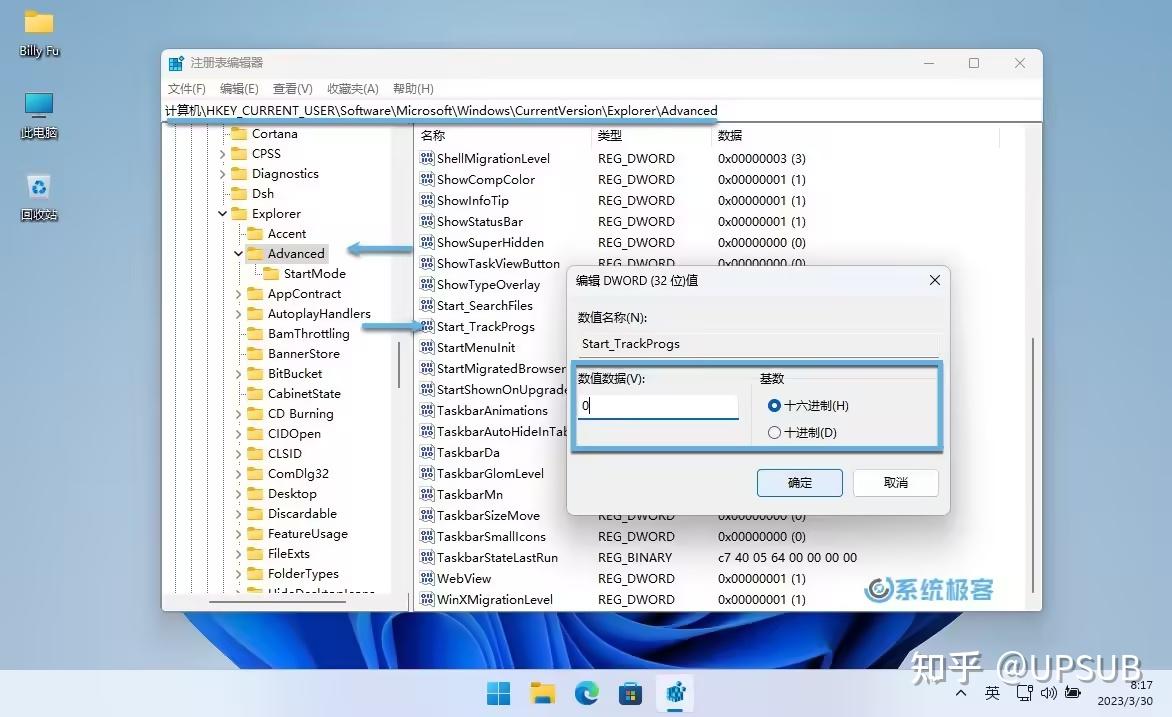This screenshot has width=1172, height=717.
Task: Click the WebView value icon
Action: point(427,578)
